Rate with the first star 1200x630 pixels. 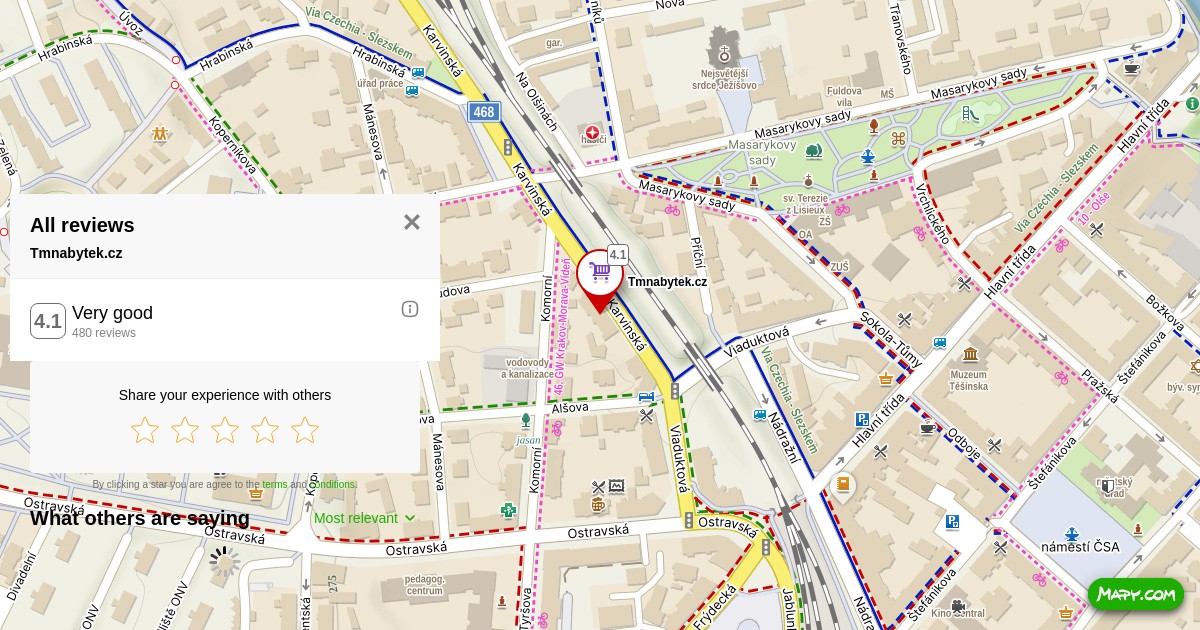pyautogui.click(x=145, y=430)
